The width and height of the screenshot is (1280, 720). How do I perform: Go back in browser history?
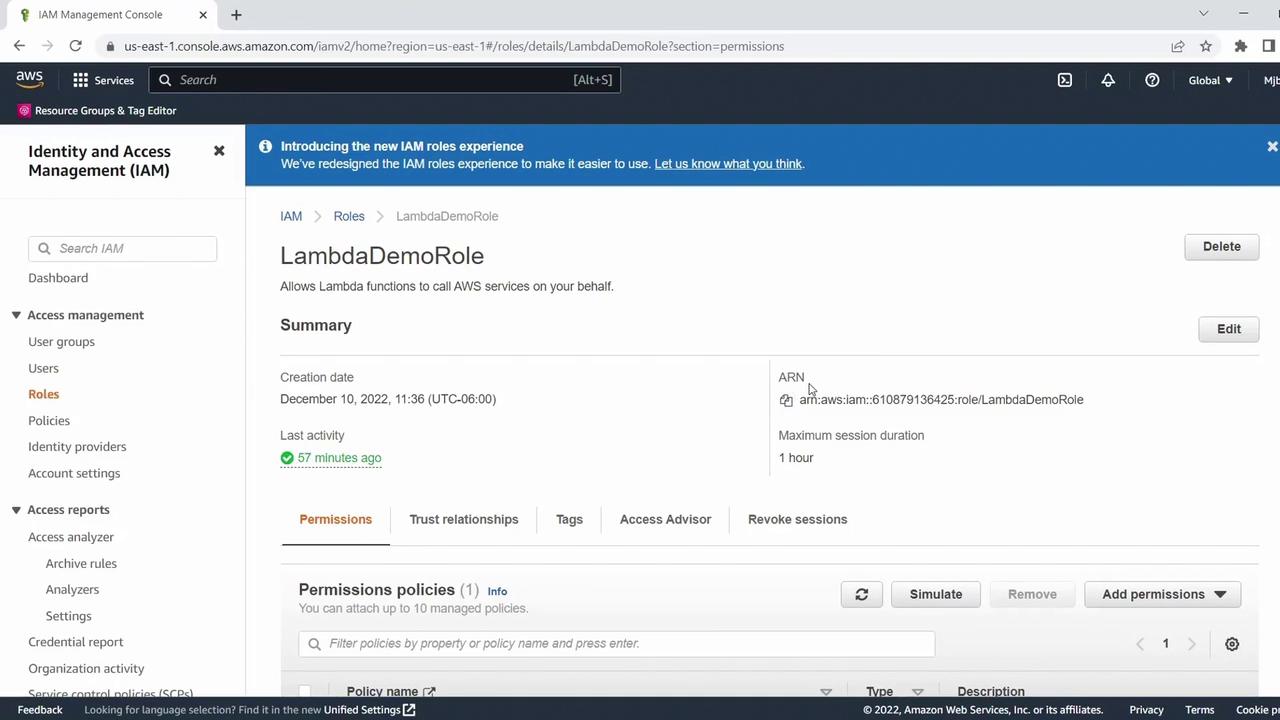19,46
